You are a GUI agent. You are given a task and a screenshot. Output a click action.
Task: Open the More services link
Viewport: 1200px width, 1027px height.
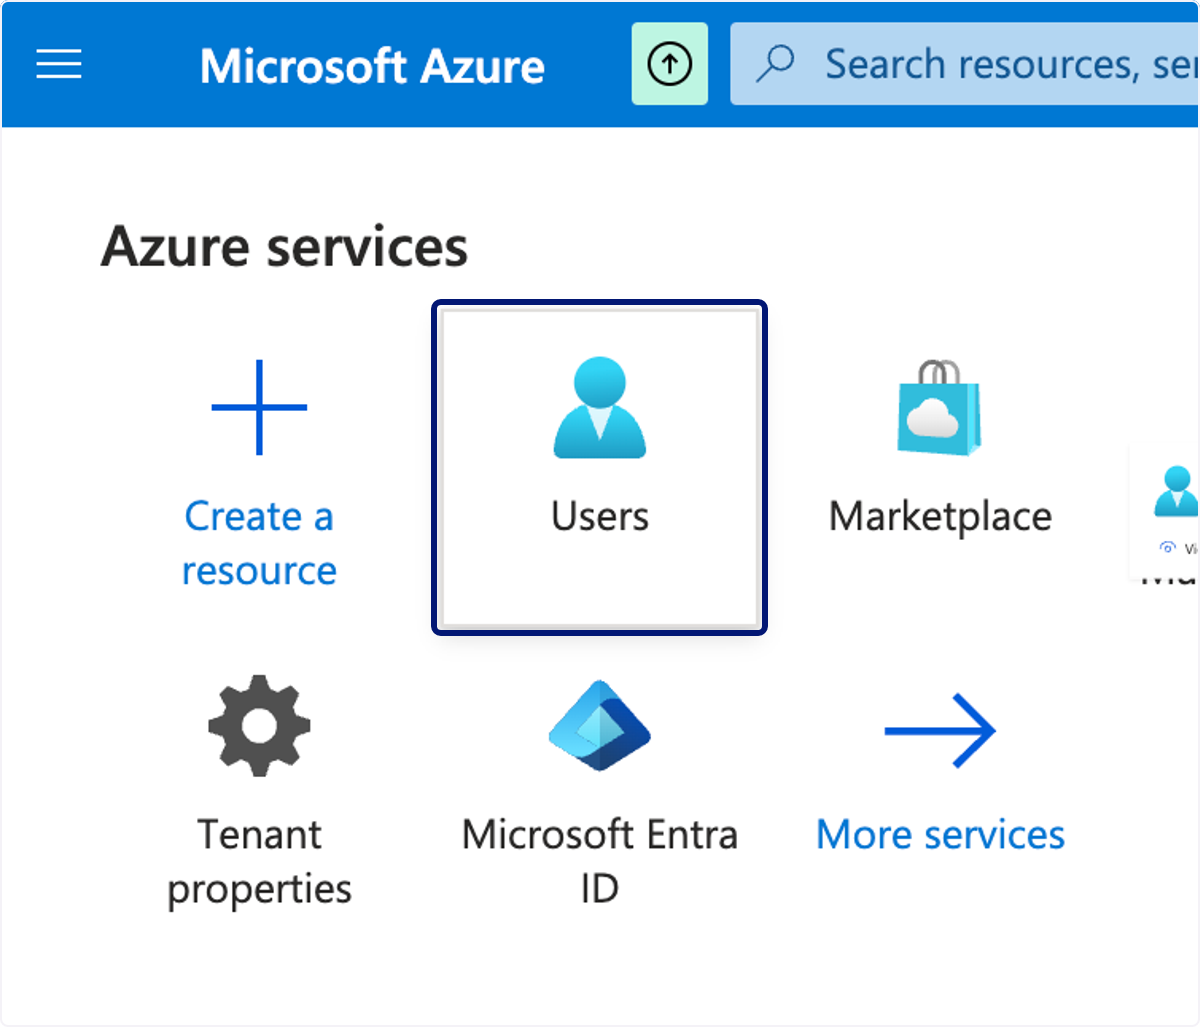pyautogui.click(x=940, y=834)
